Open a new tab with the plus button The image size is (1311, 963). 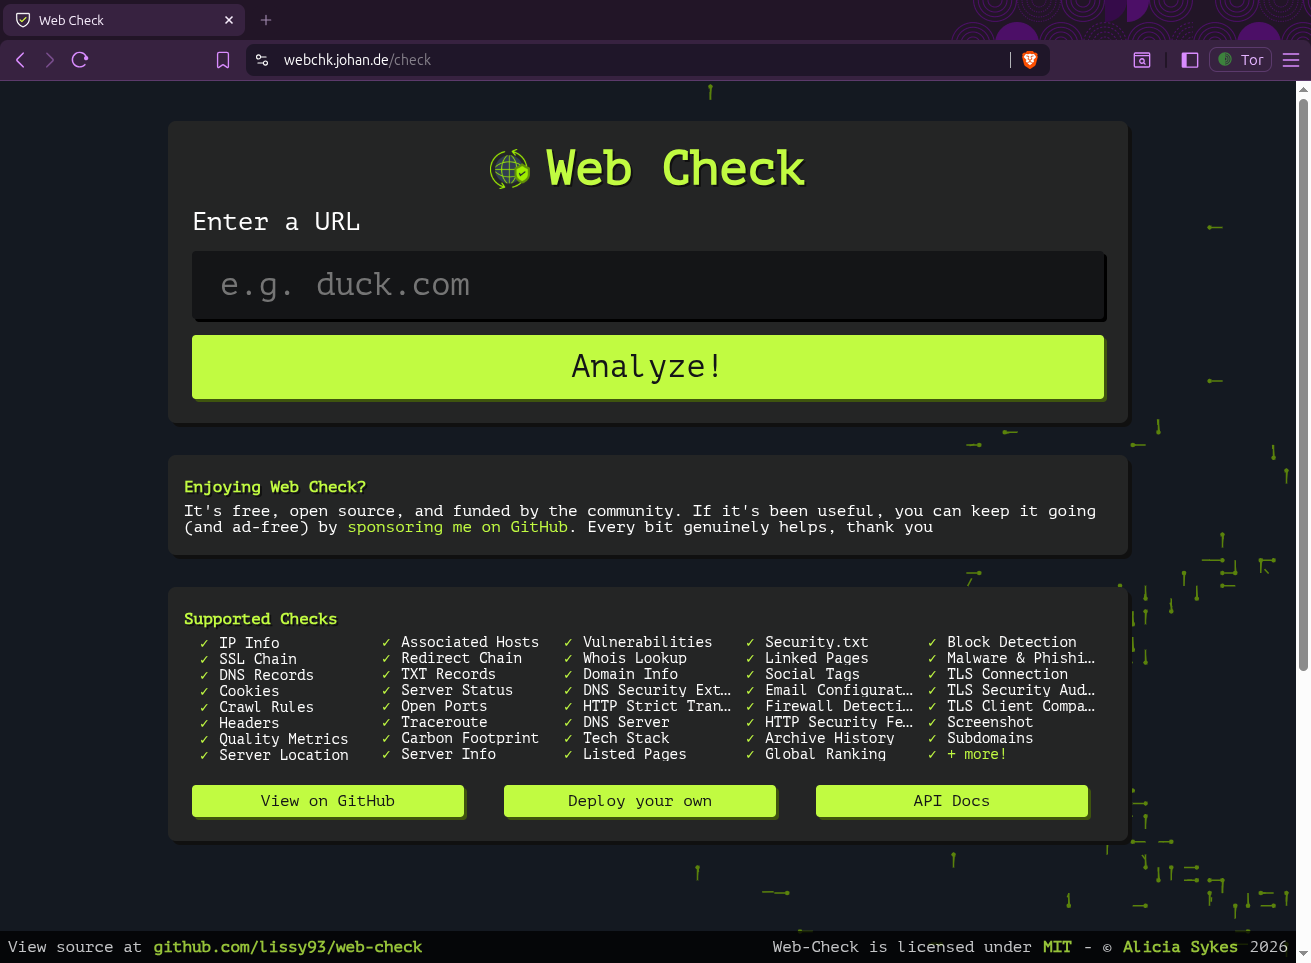[x=266, y=20]
